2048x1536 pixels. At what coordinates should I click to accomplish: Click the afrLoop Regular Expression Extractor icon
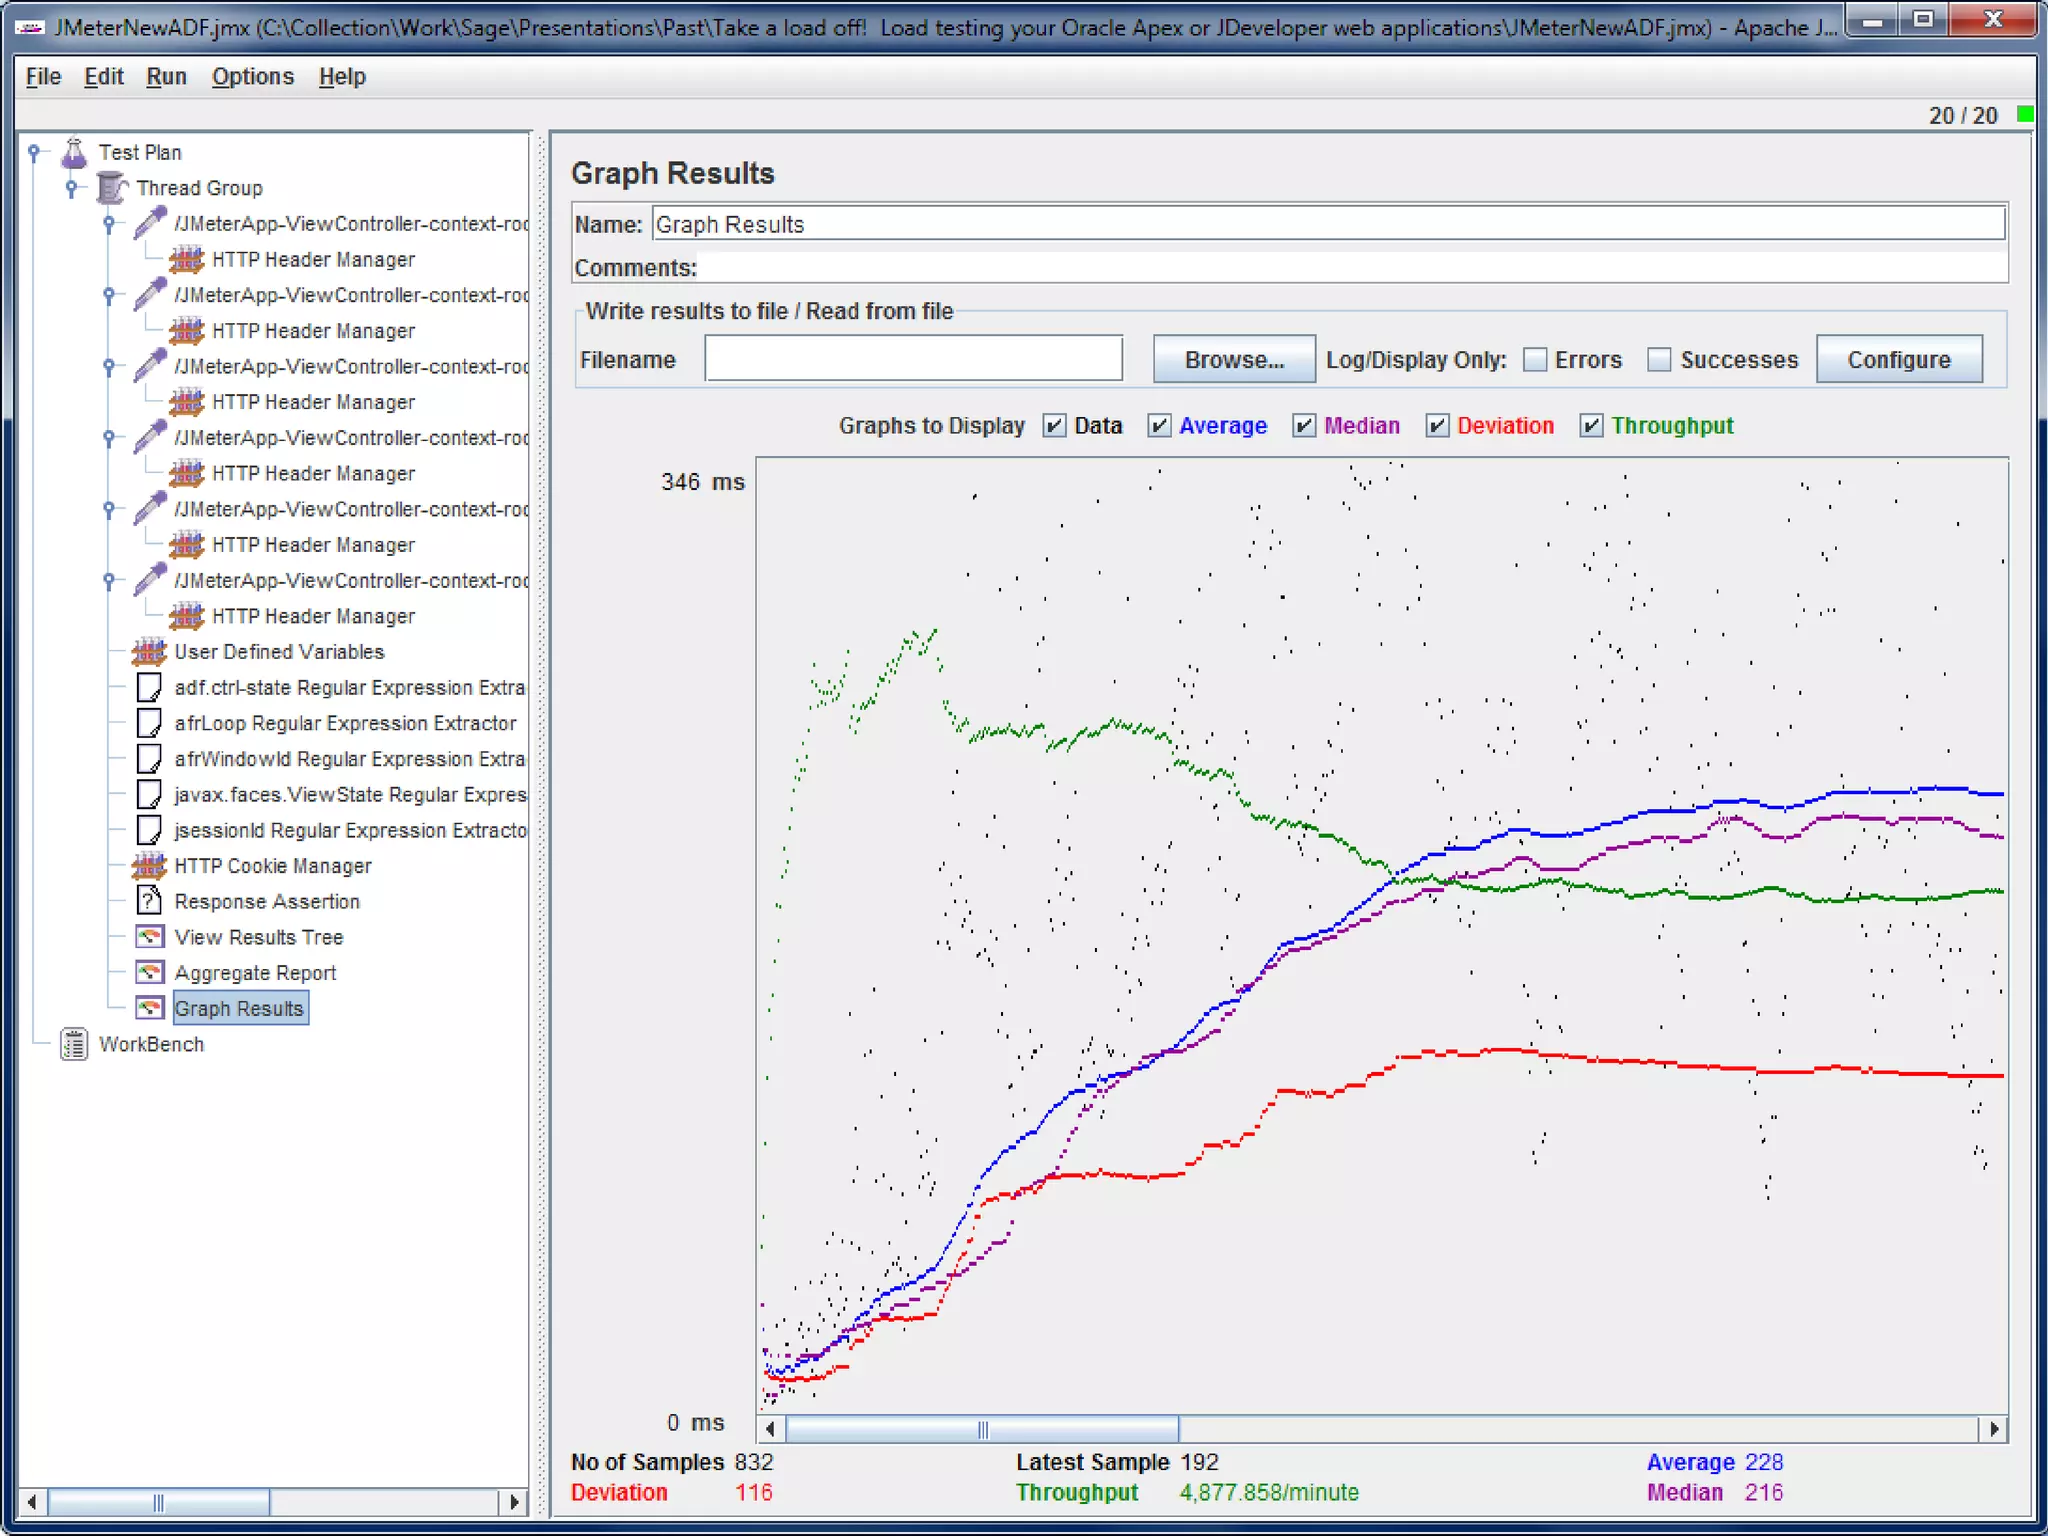(149, 723)
